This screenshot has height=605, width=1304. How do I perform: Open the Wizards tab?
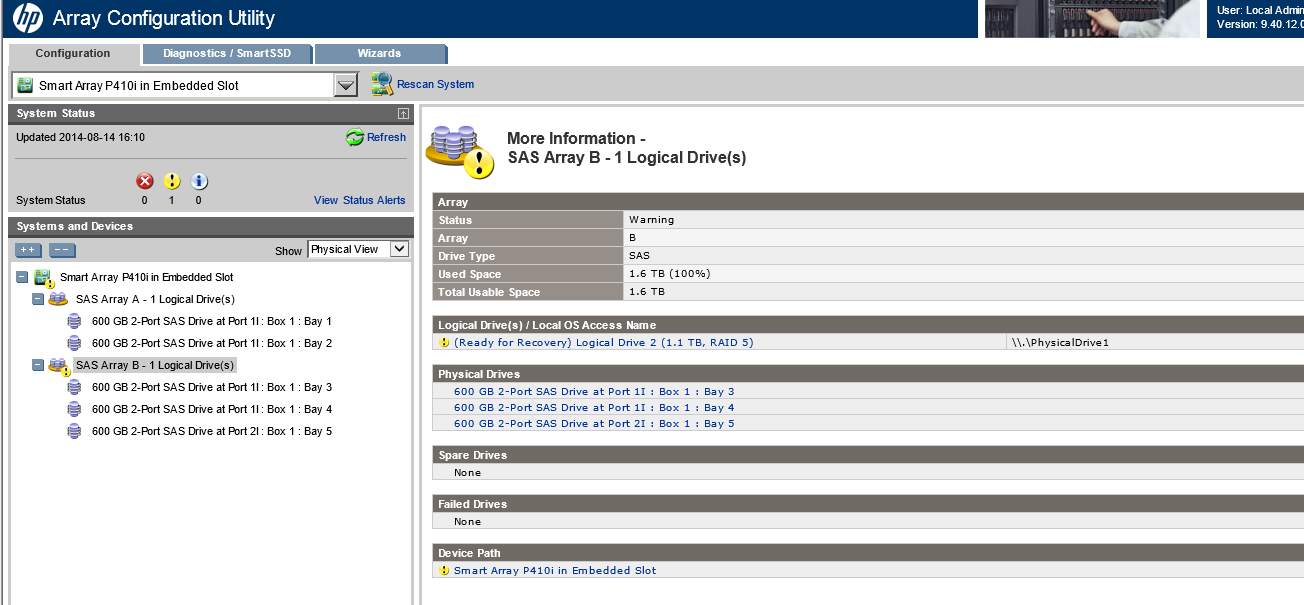[x=380, y=53]
